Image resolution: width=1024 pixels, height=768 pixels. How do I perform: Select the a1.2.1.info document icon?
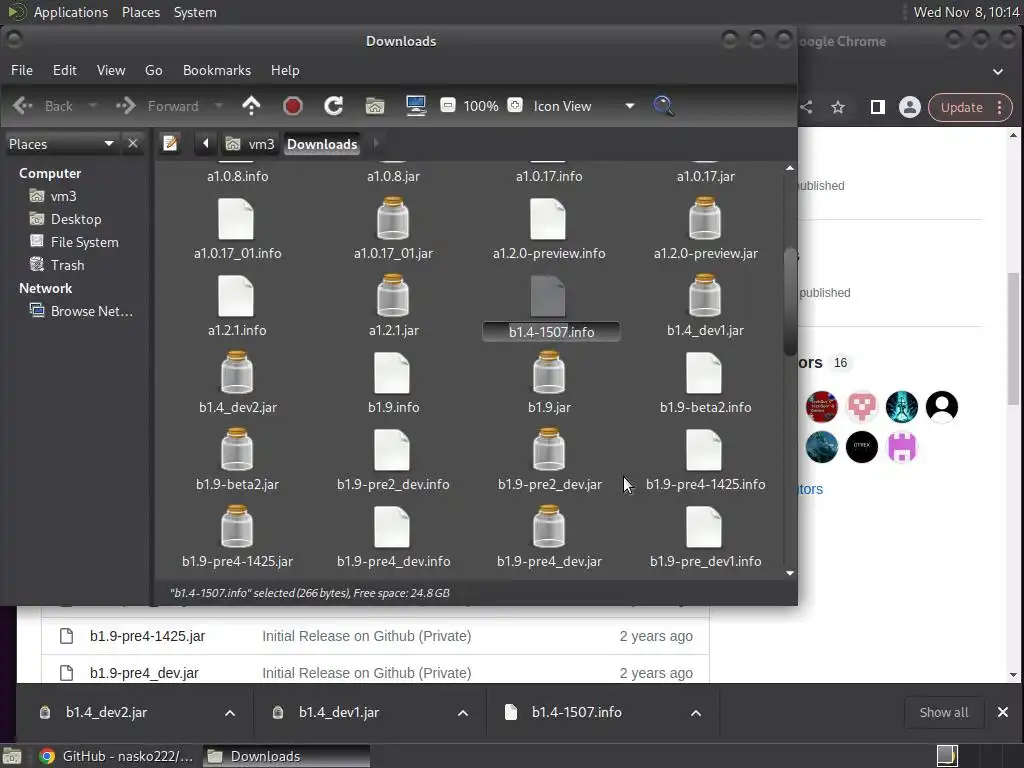(x=236, y=296)
